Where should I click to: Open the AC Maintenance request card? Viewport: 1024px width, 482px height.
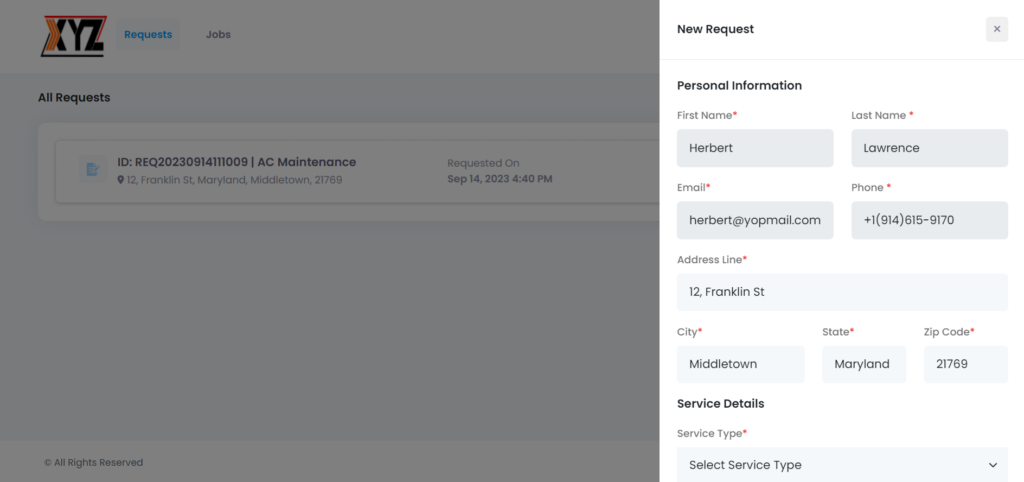tap(358, 171)
